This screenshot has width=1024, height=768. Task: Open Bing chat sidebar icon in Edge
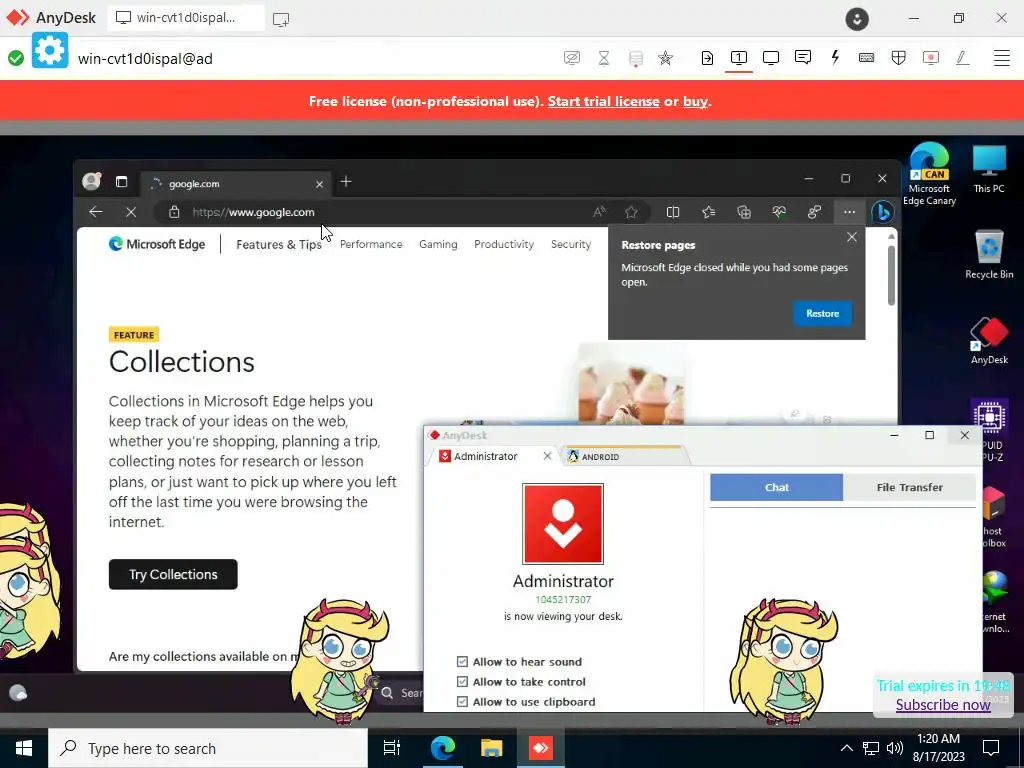tap(883, 212)
